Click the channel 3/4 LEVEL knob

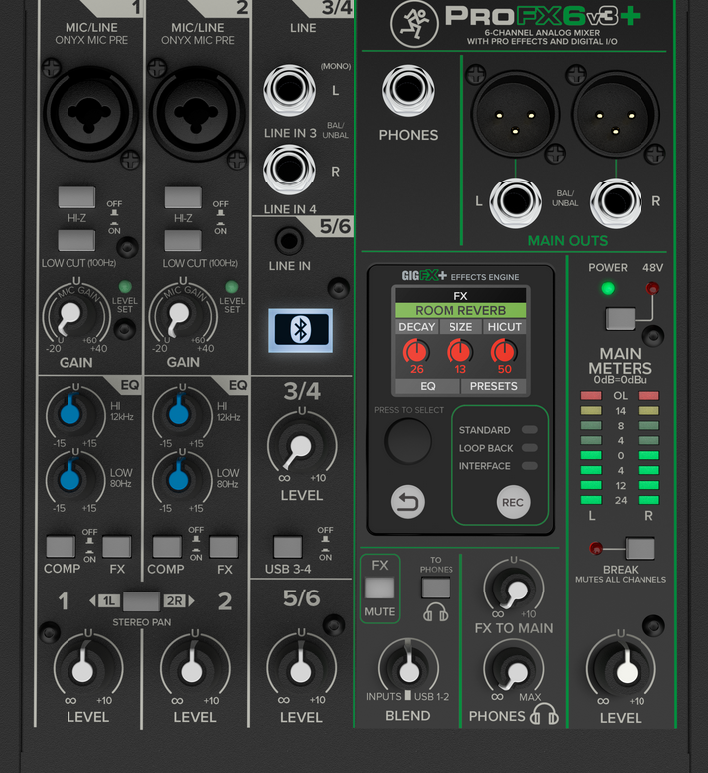point(302,447)
